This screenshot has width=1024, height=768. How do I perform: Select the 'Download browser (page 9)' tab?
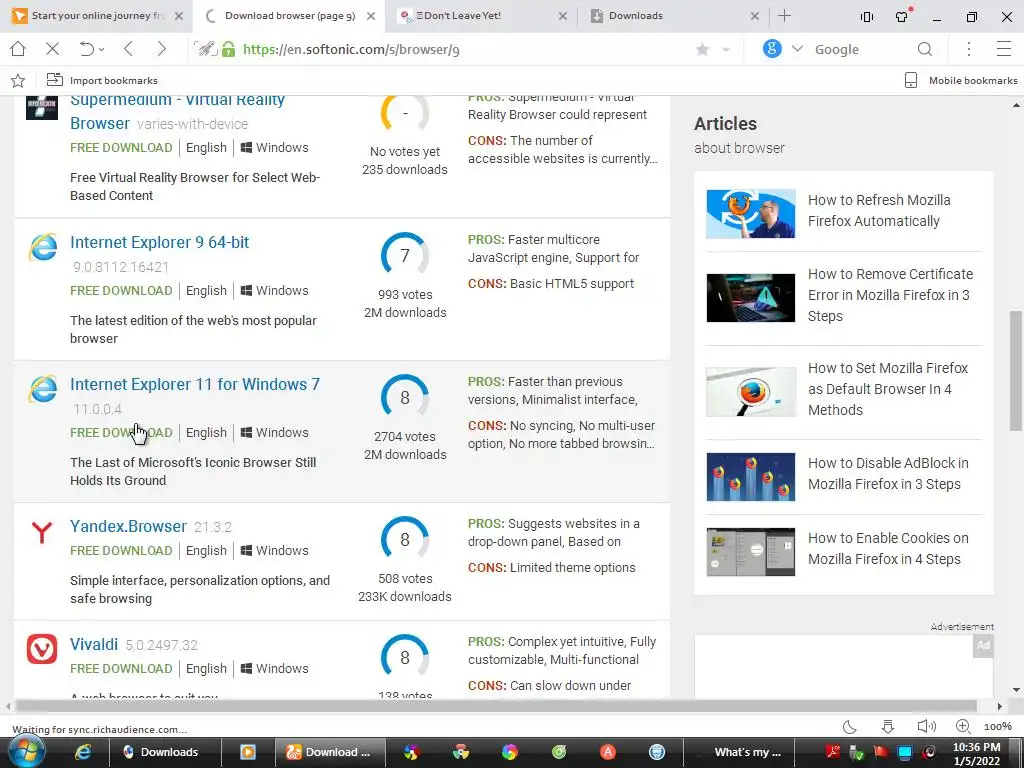[x=289, y=16]
